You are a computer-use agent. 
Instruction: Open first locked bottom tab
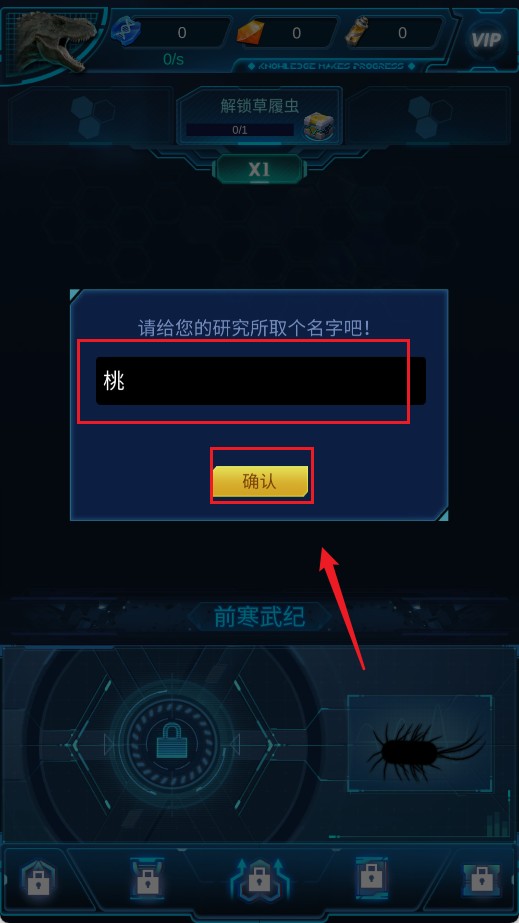click(x=39, y=882)
